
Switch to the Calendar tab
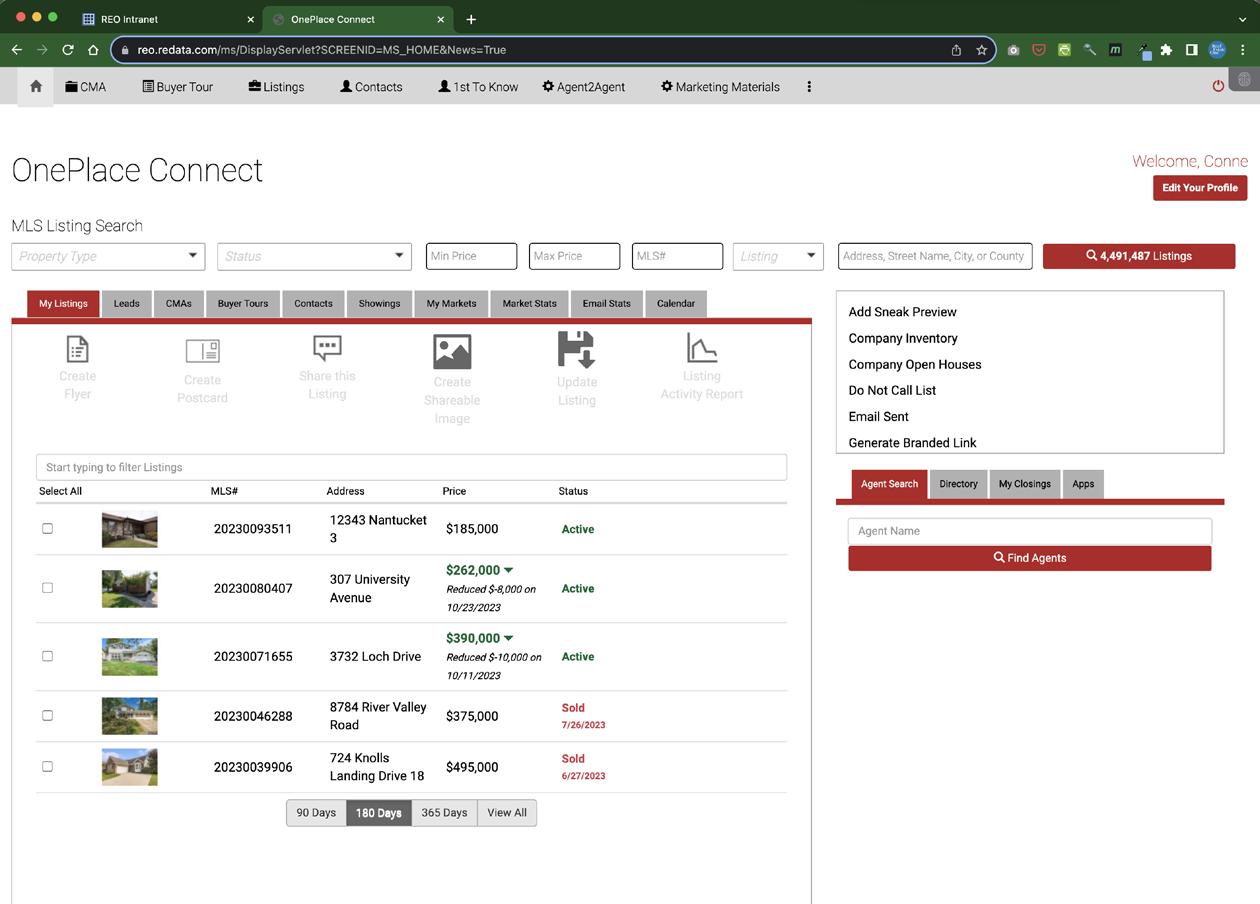pos(676,303)
